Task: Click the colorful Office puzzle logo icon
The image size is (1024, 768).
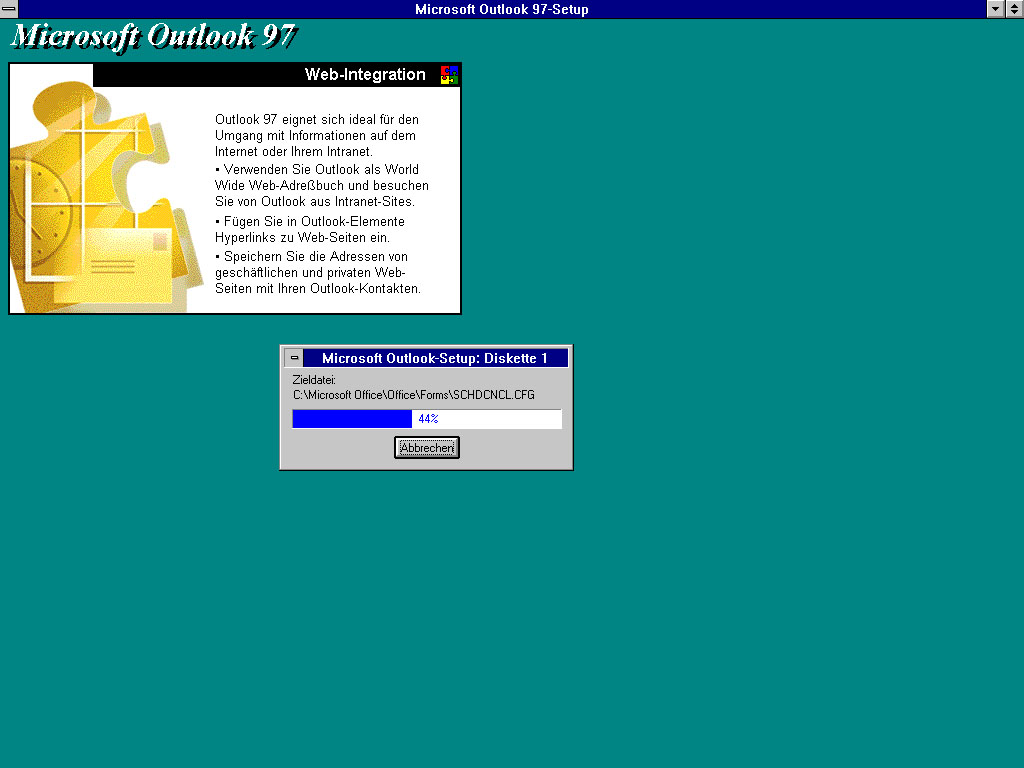Action: coord(449,74)
